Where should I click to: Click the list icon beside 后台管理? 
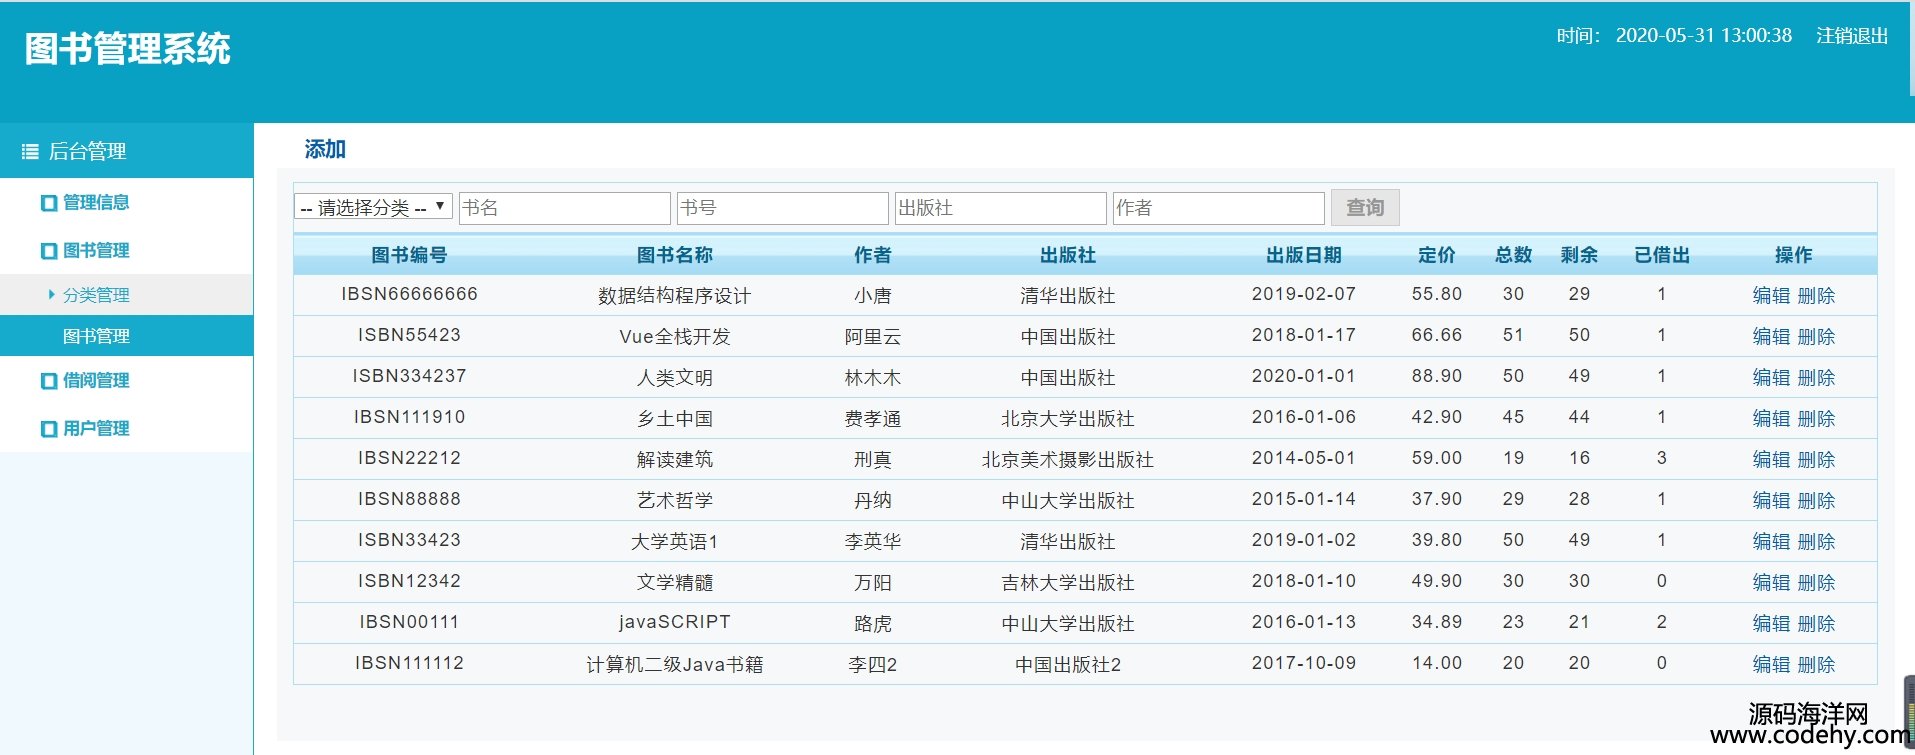point(30,152)
